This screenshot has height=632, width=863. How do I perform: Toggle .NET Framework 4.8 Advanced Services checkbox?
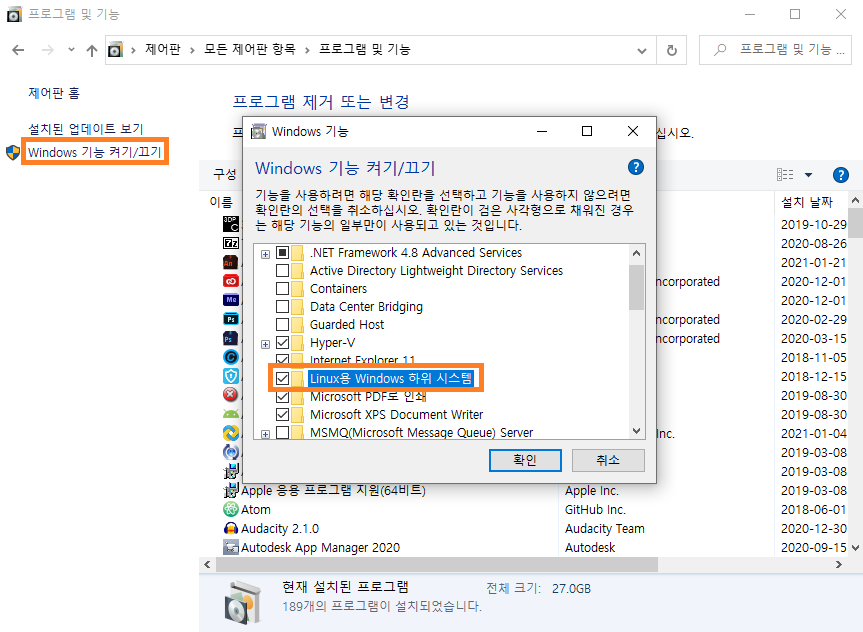click(282, 253)
